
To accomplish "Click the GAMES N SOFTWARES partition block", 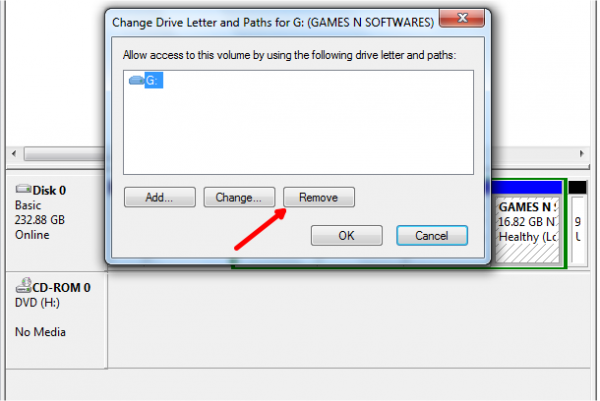I will click(x=527, y=230).
